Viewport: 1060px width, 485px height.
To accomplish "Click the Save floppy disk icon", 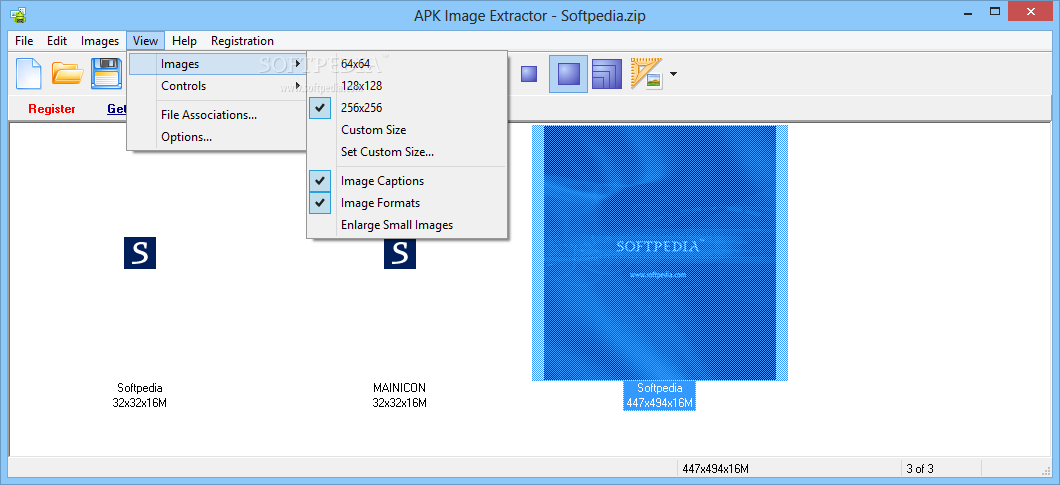I will (106, 74).
